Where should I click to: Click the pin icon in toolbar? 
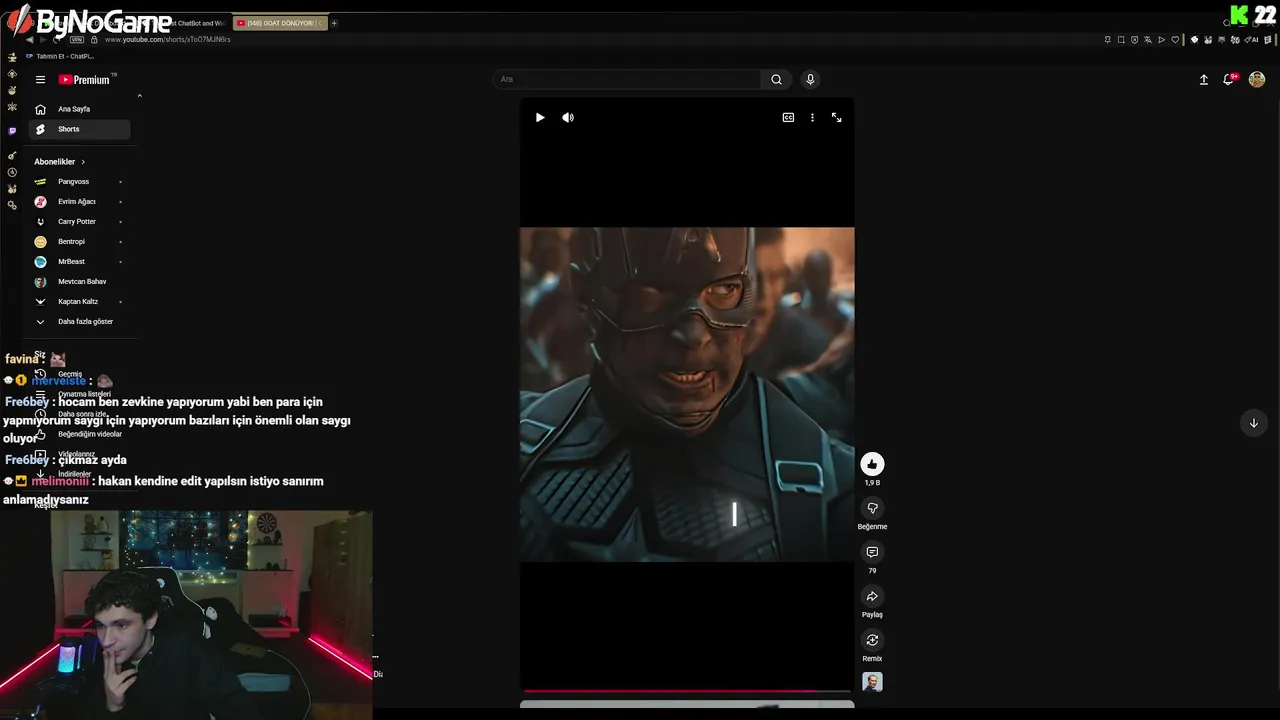[1108, 40]
